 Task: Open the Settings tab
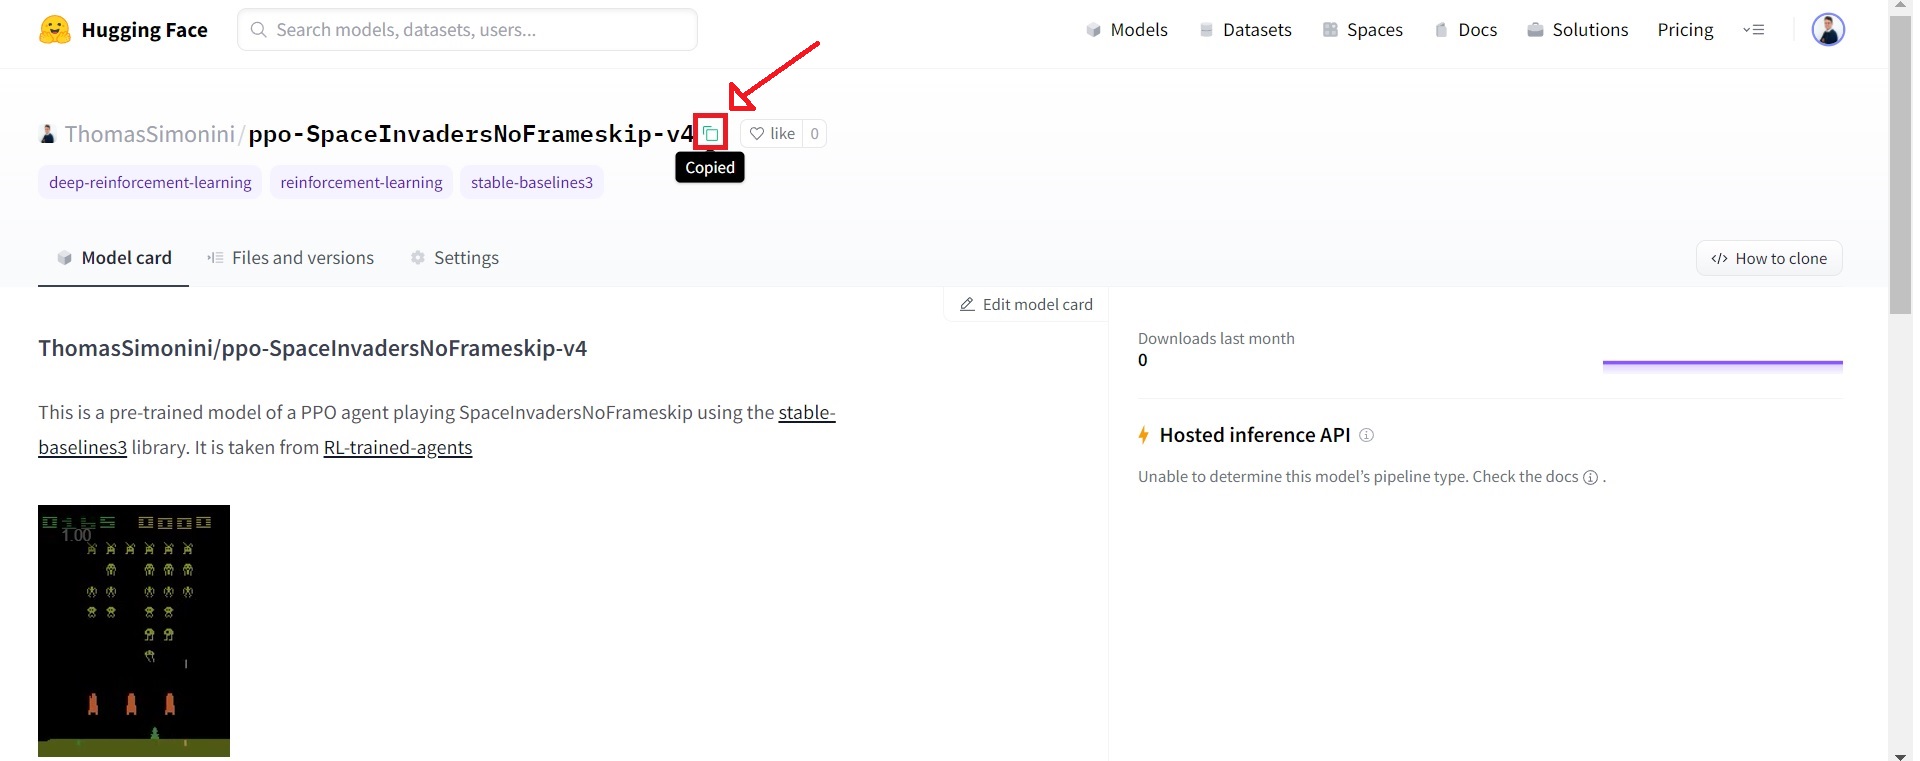454,258
